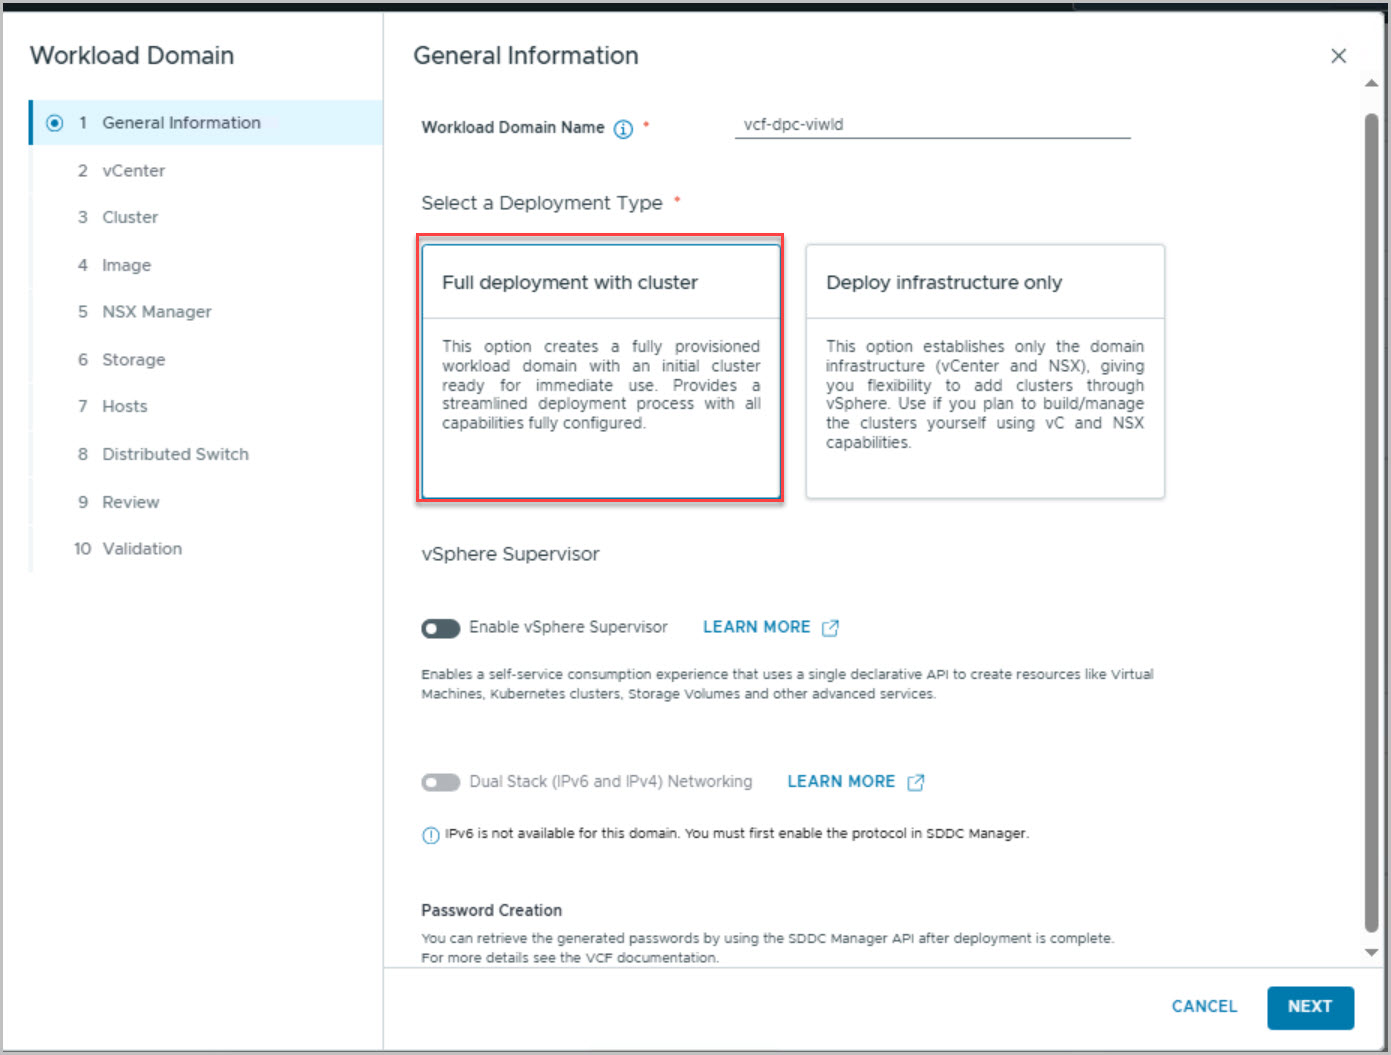Click external link icon beside Supervisor Learn More
The height and width of the screenshot is (1055, 1391).
point(830,628)
